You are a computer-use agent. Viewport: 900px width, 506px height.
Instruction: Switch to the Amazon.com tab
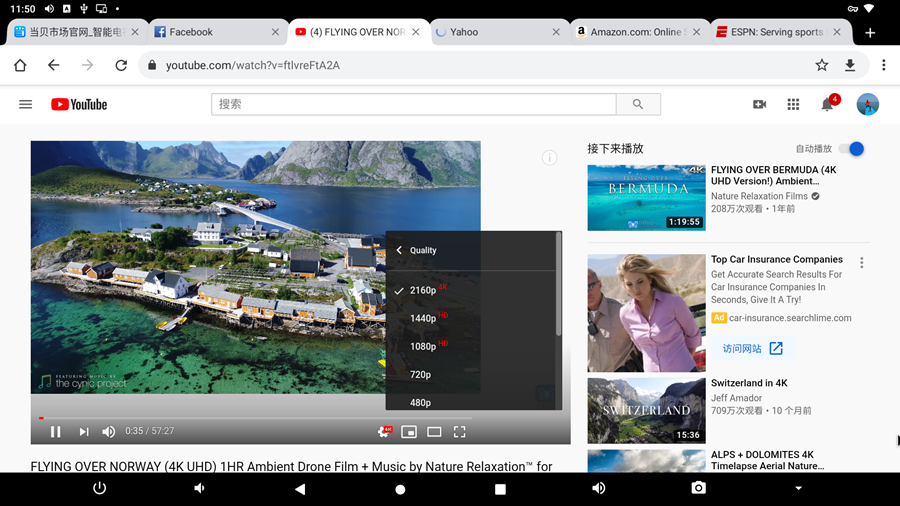pos(634,32)
